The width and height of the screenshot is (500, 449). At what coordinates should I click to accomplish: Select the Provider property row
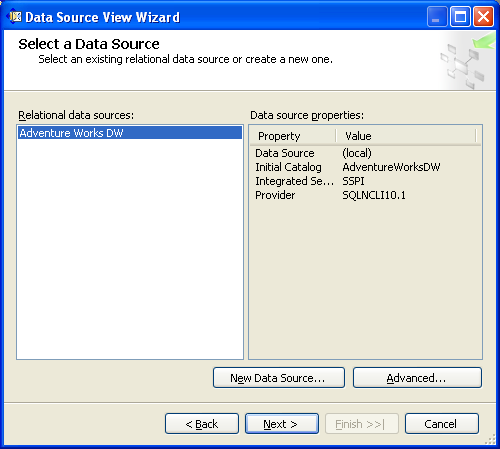click(365, 195)
